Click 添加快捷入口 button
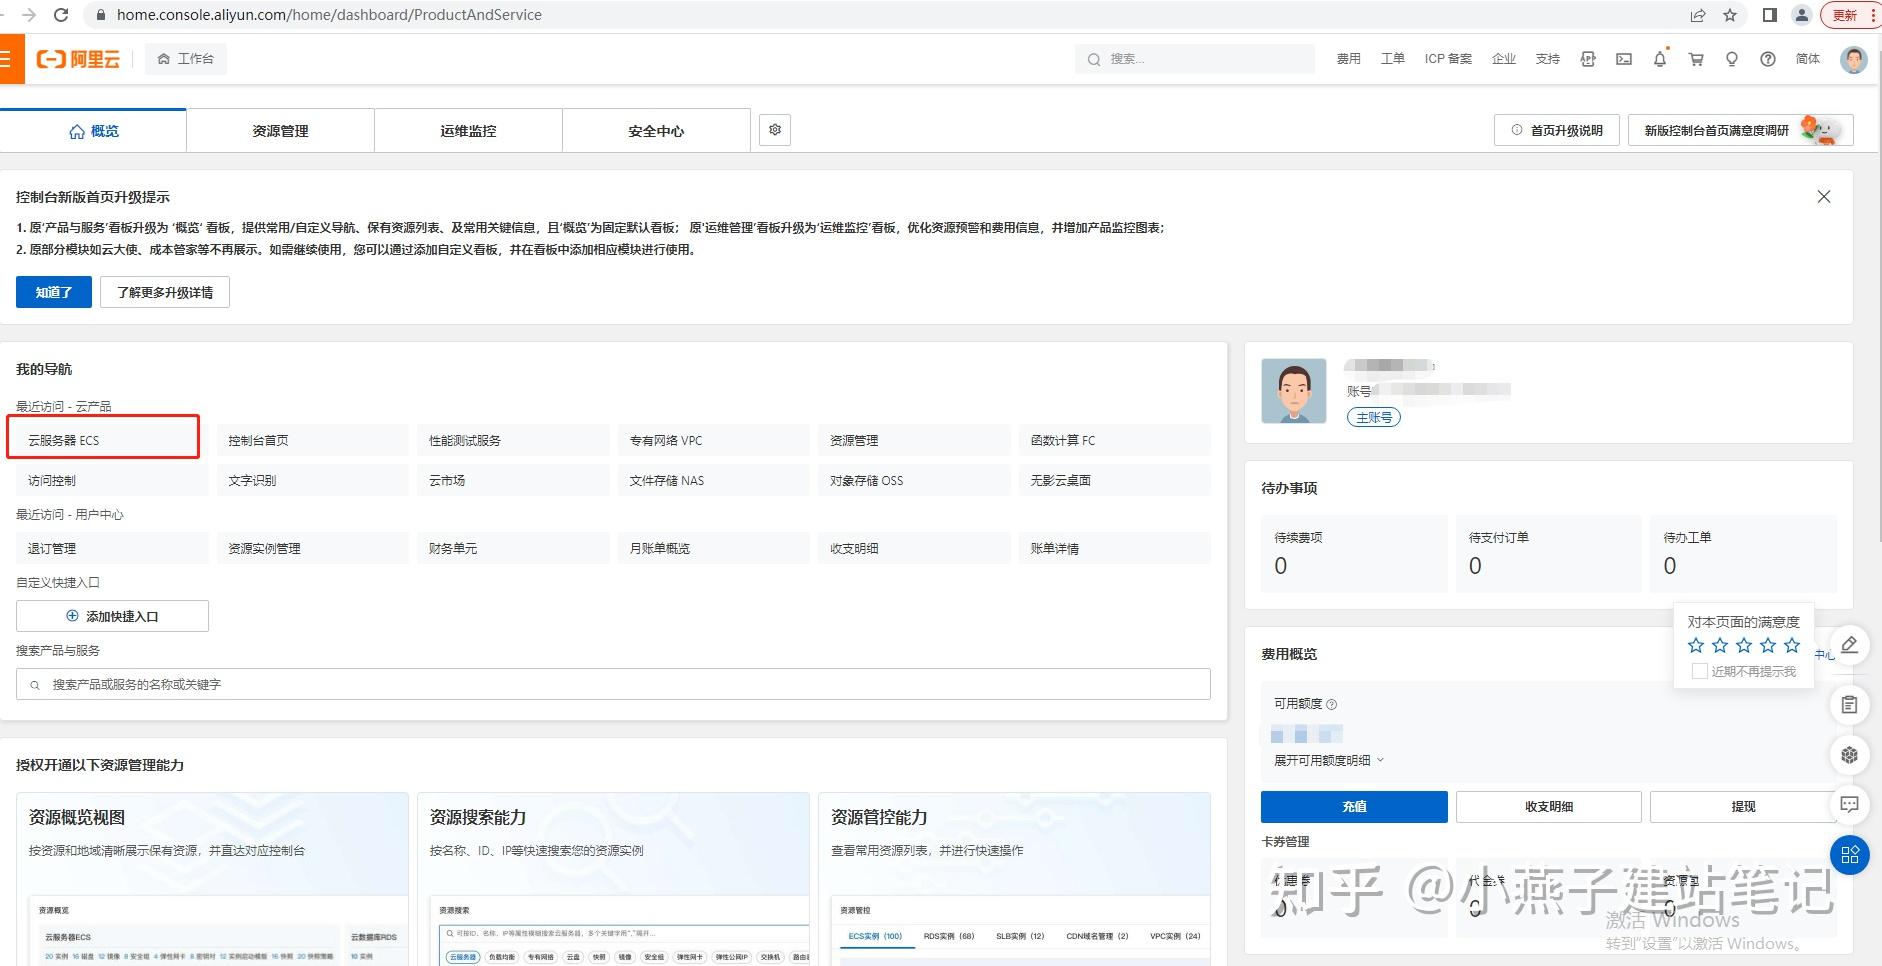The width and height of the screenshot is (1882, 966). pos(112,616)
